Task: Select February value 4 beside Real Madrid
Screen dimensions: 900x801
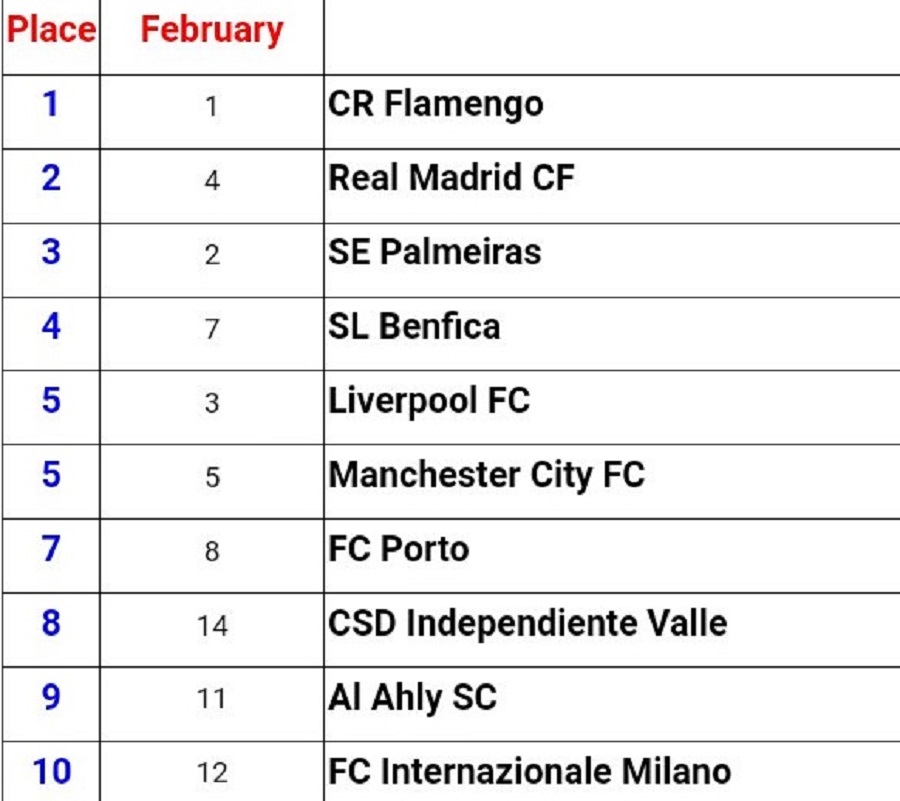Action: 212,181
